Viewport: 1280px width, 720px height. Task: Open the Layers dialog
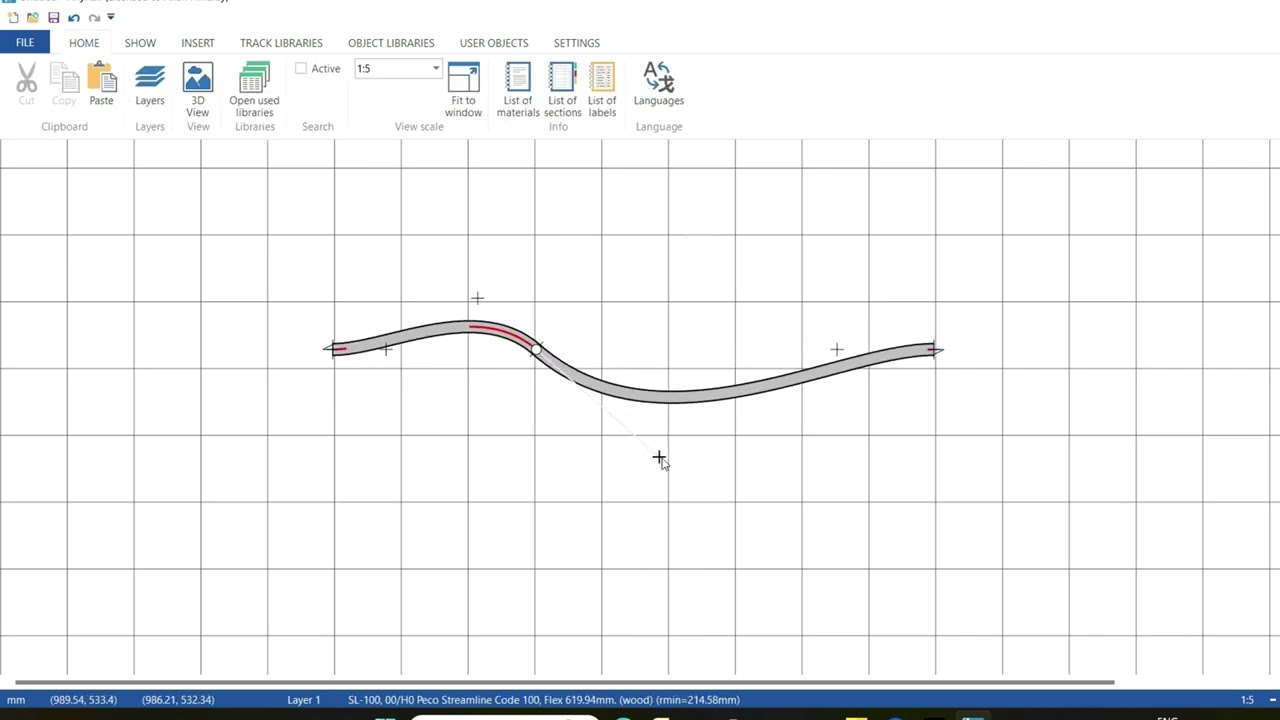click(150, 84)
